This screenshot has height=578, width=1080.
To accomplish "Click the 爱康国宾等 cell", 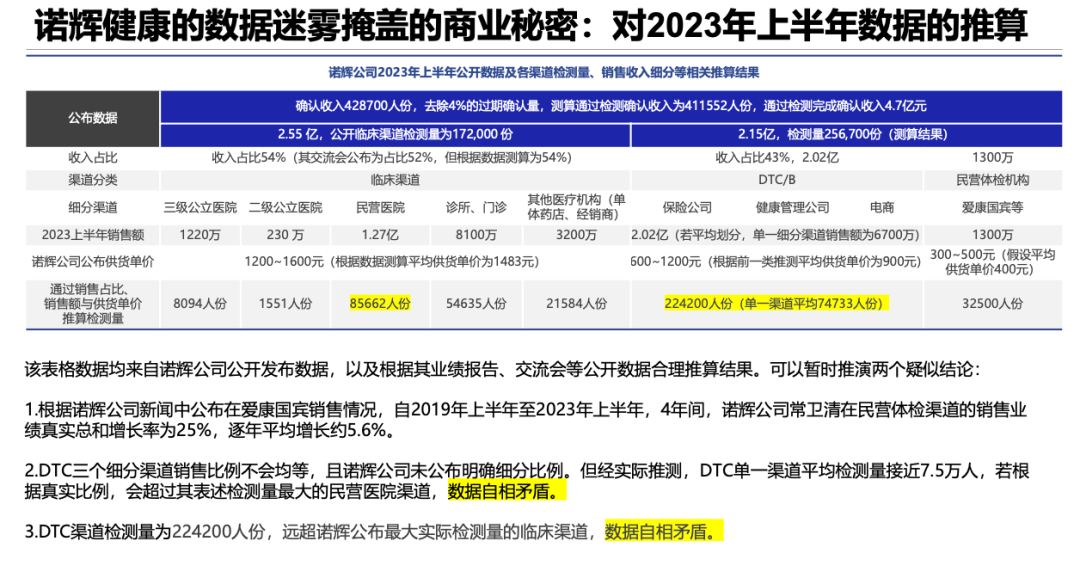I will (992, 208).
